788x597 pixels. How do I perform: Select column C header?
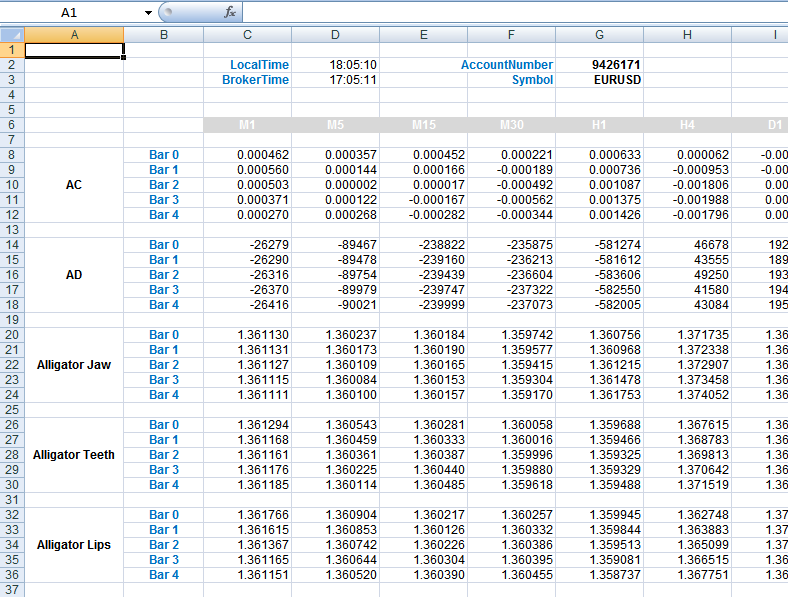point(247,35)
